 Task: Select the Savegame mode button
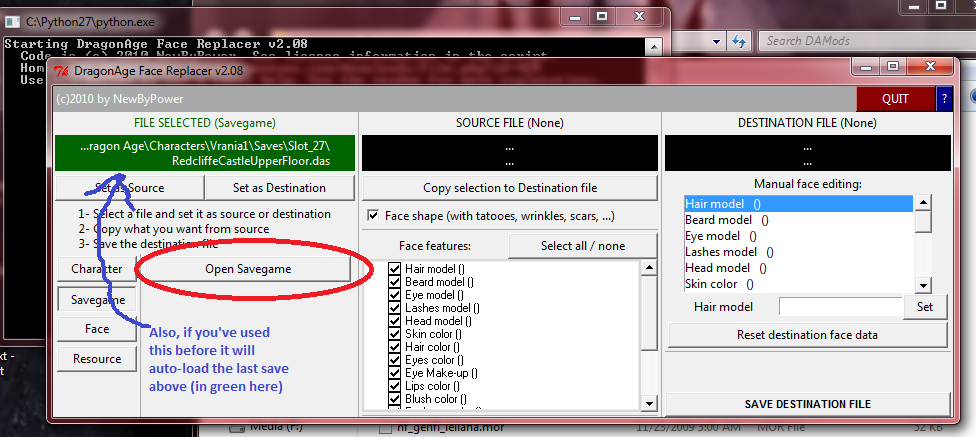[97, 299]
